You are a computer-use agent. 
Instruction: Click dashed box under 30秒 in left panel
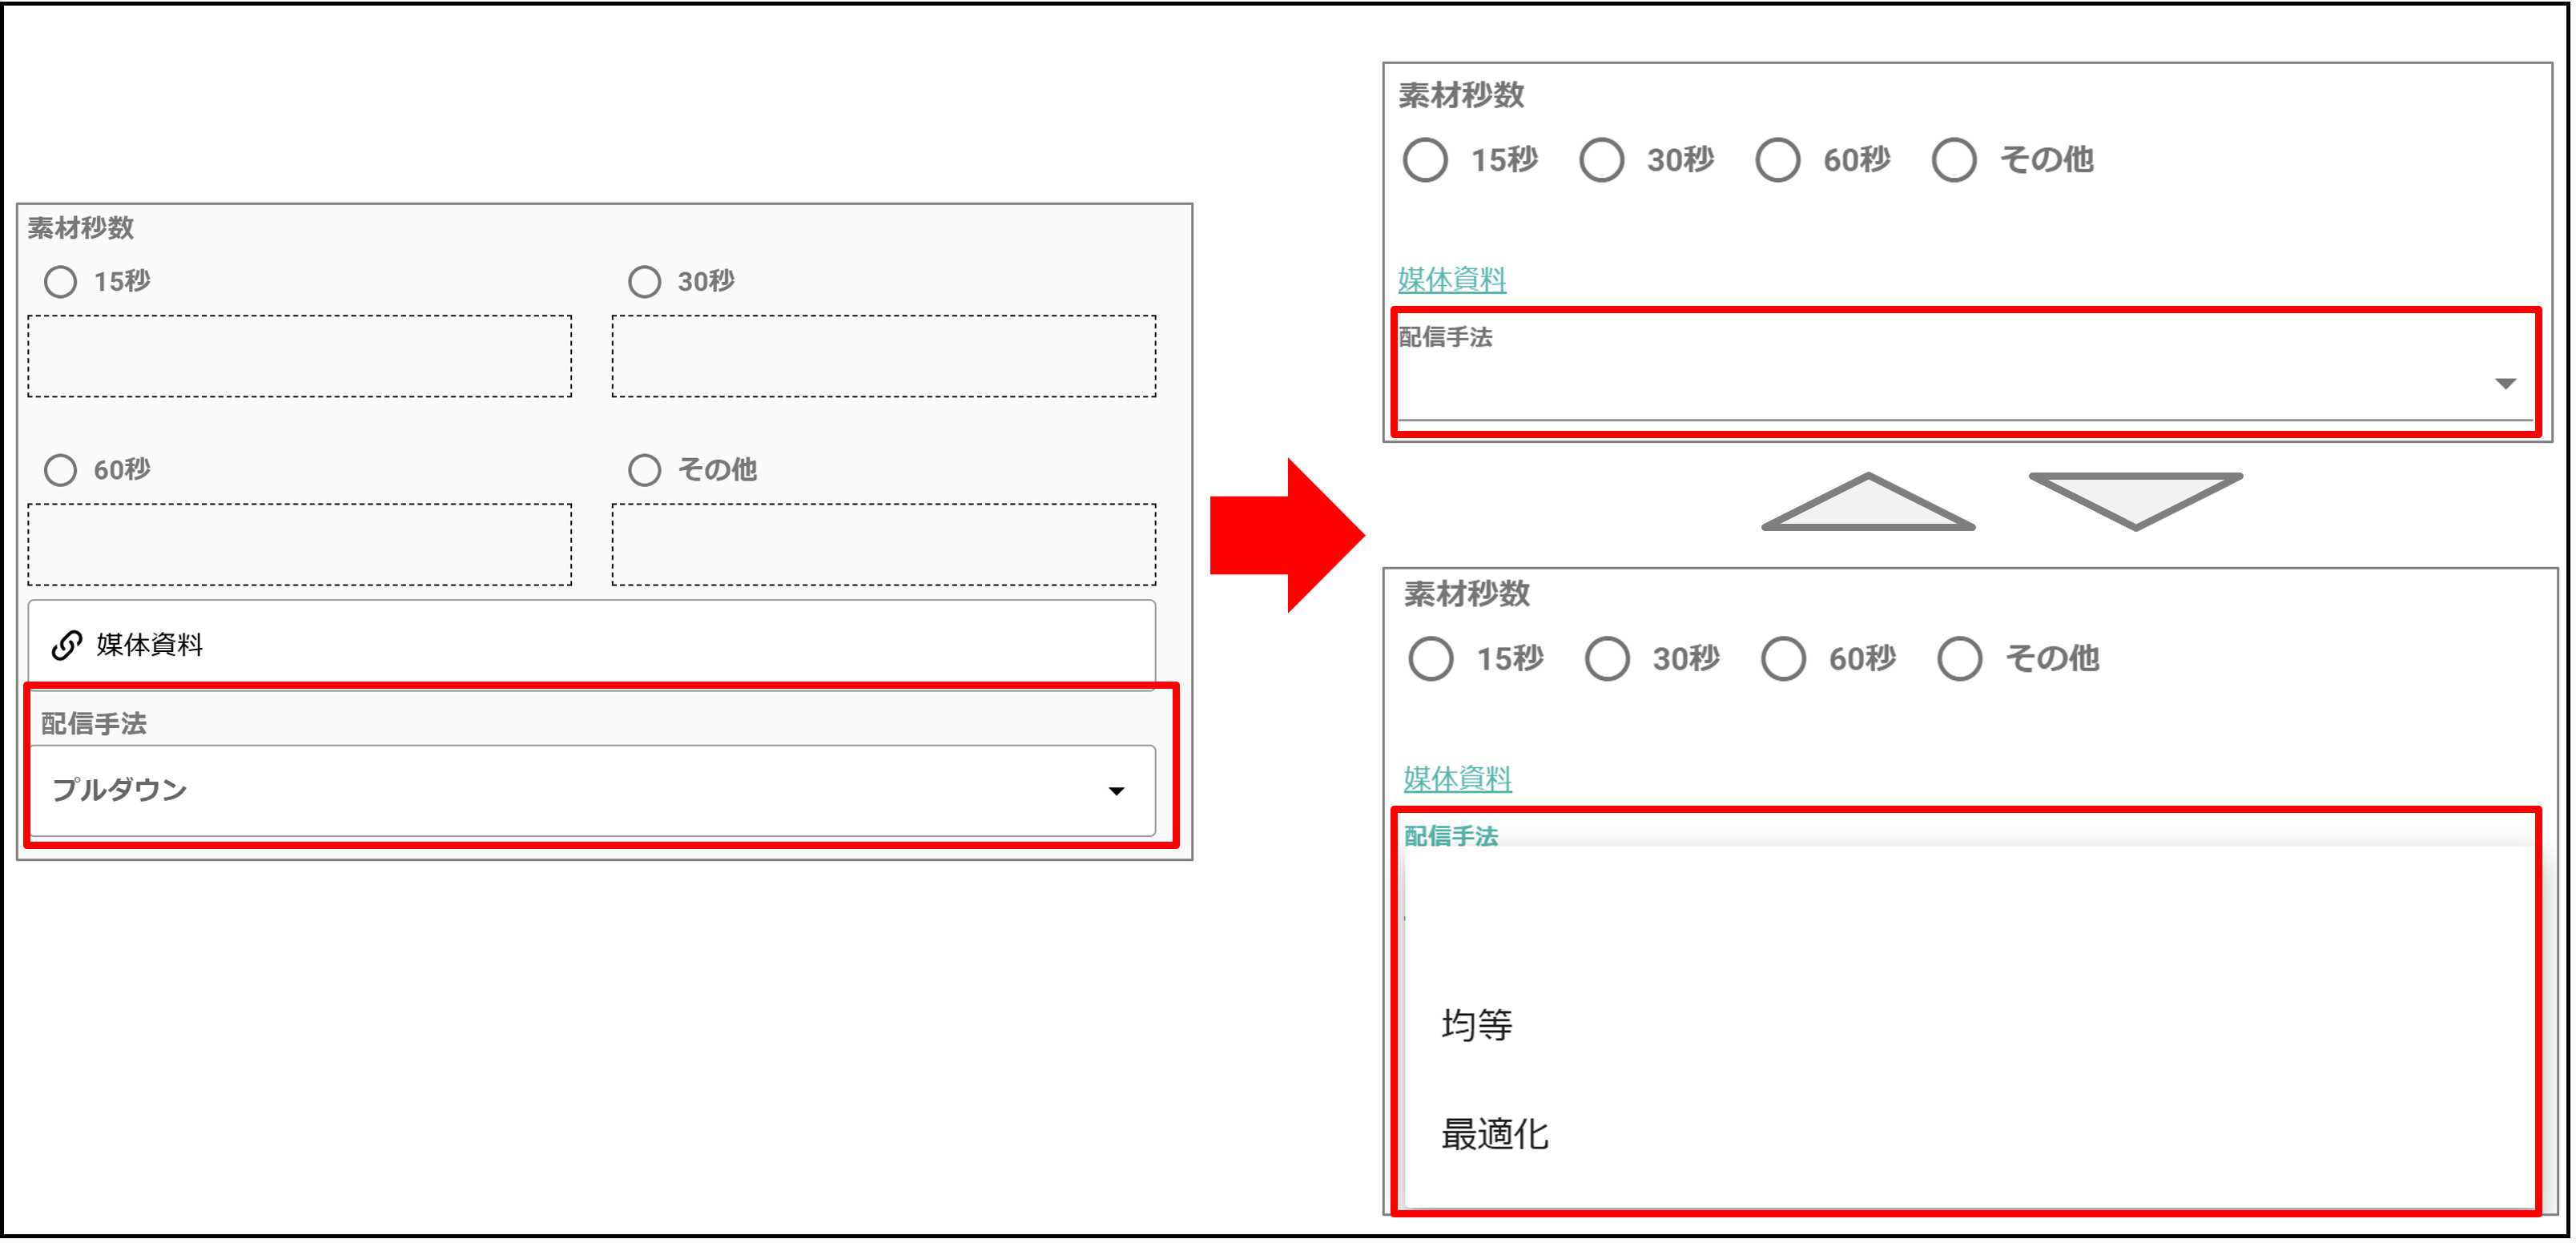(x=884, y=357)
